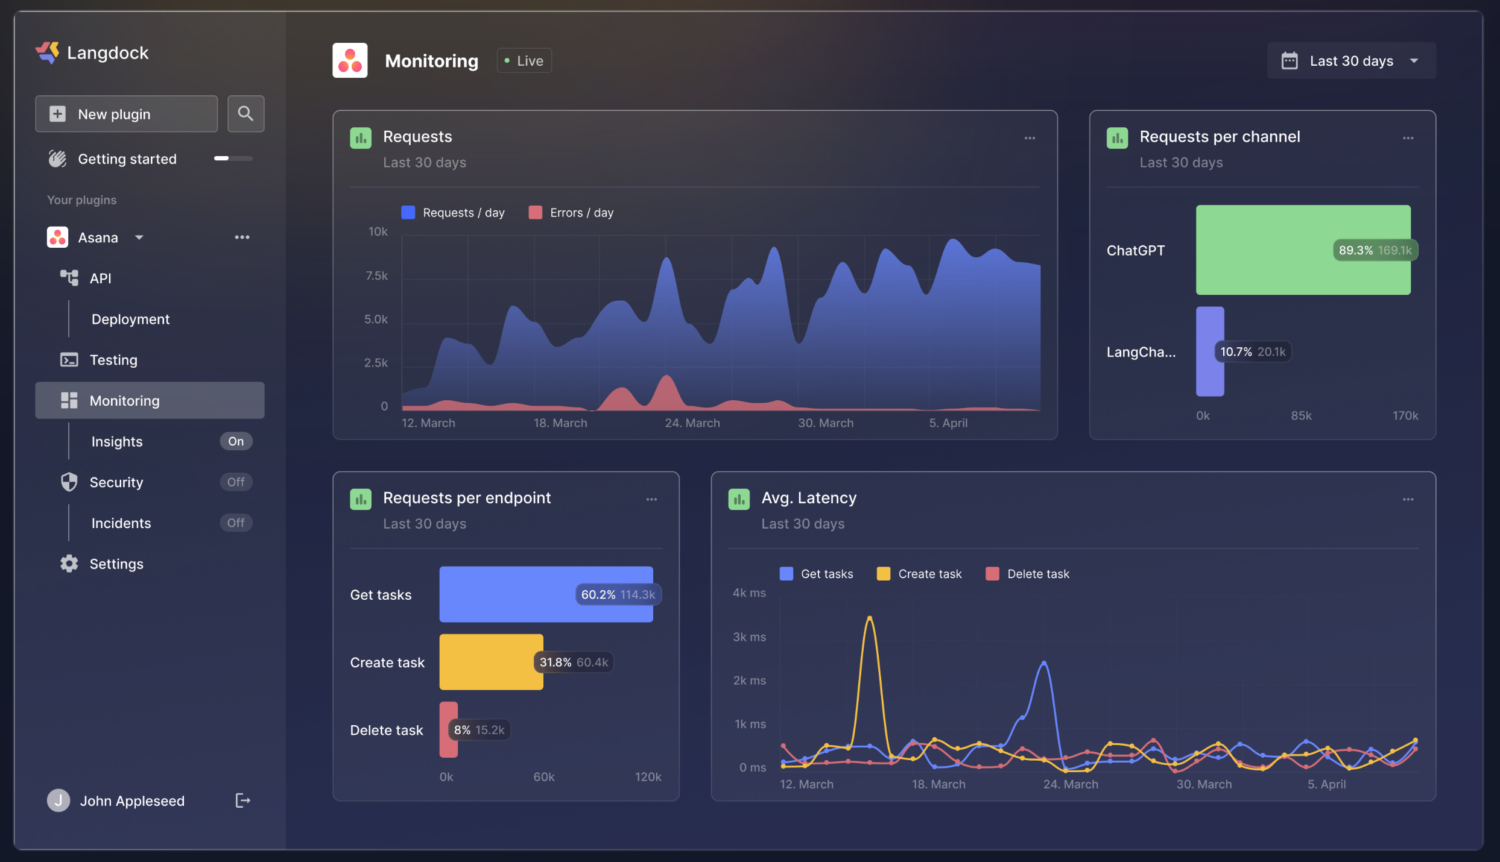Toggle the Requests / day legend series
The height and width of the screenshot is (862, 1500).
click(453, 213)
